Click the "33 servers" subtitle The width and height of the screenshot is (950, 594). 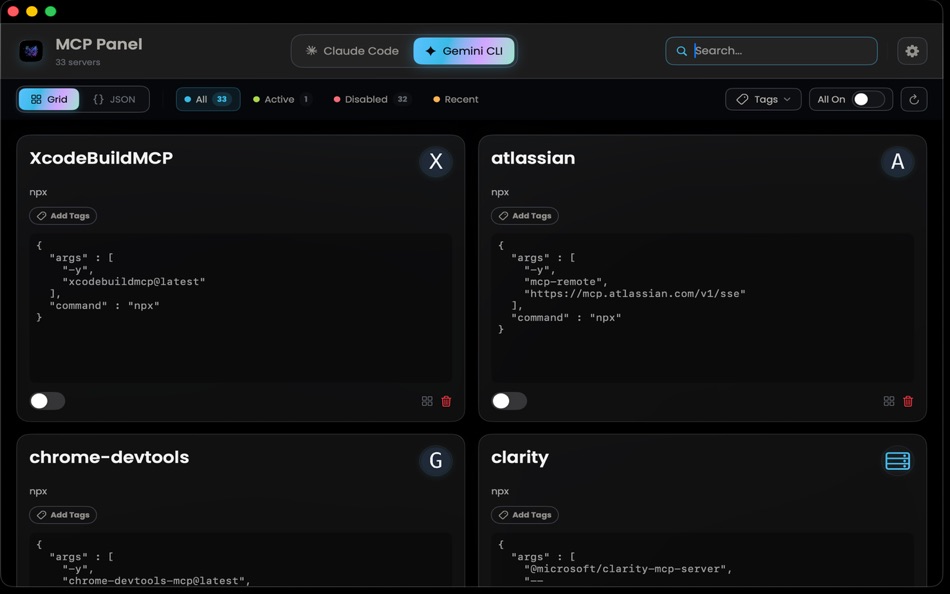[78, 62]
